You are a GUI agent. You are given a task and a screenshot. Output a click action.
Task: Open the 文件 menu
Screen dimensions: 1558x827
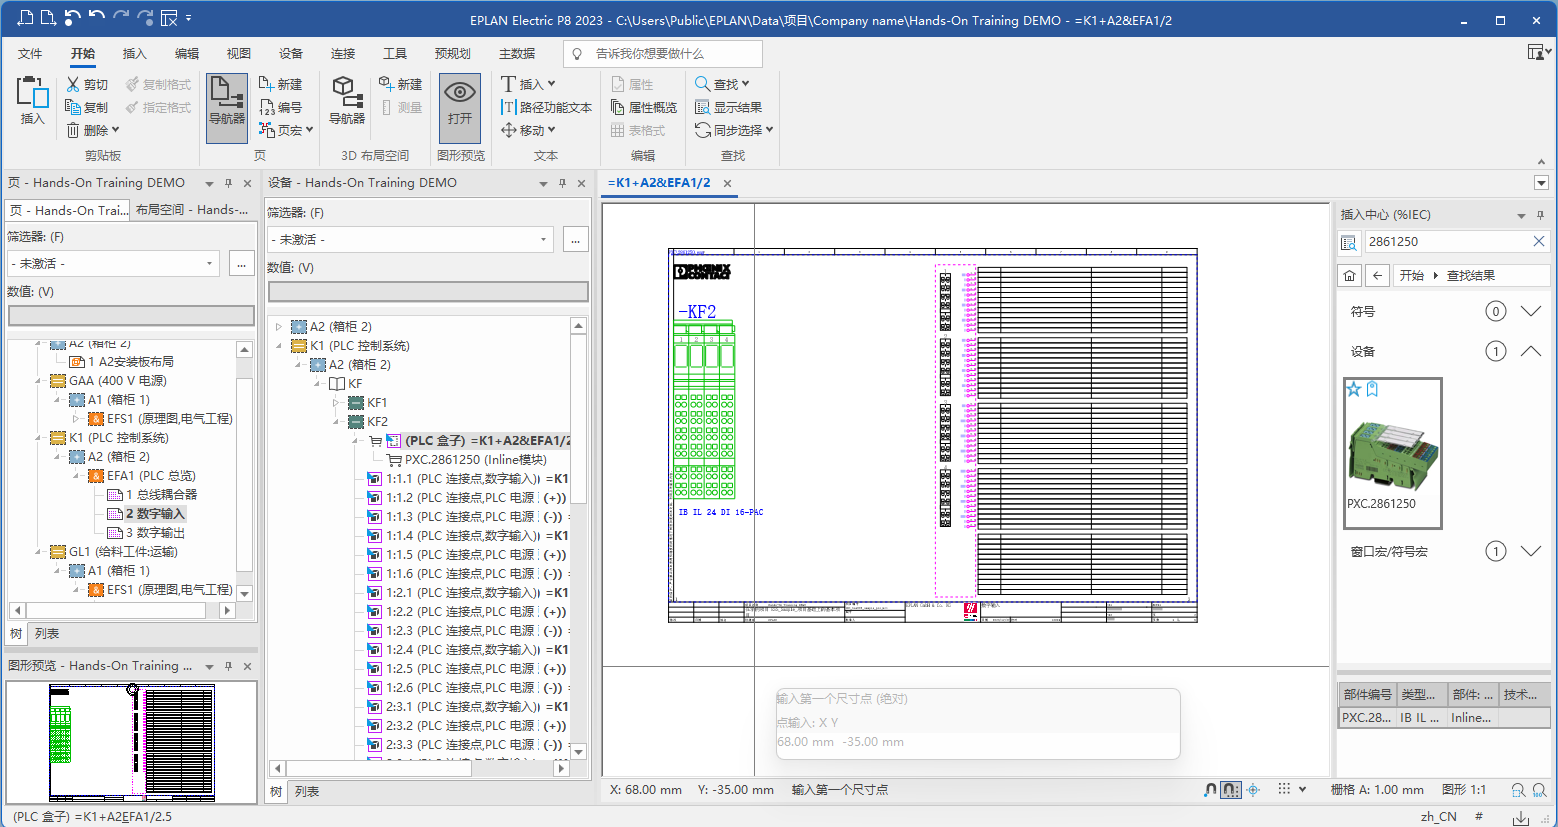tap(30, 54)
